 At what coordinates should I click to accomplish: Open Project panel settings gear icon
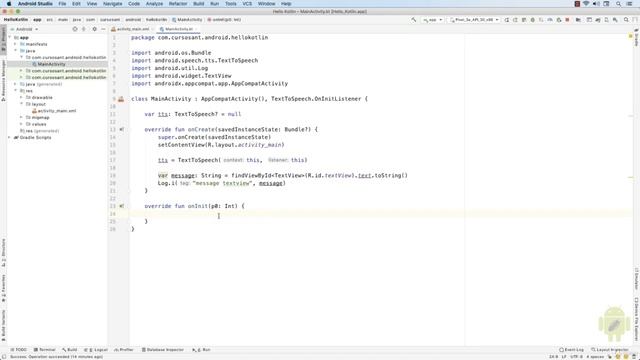[x=94, y=29]
